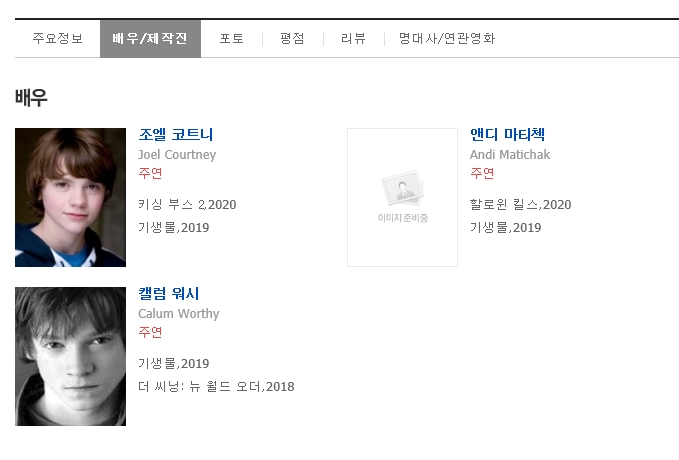Open actor link 캘럼 워시

point(169,293)
